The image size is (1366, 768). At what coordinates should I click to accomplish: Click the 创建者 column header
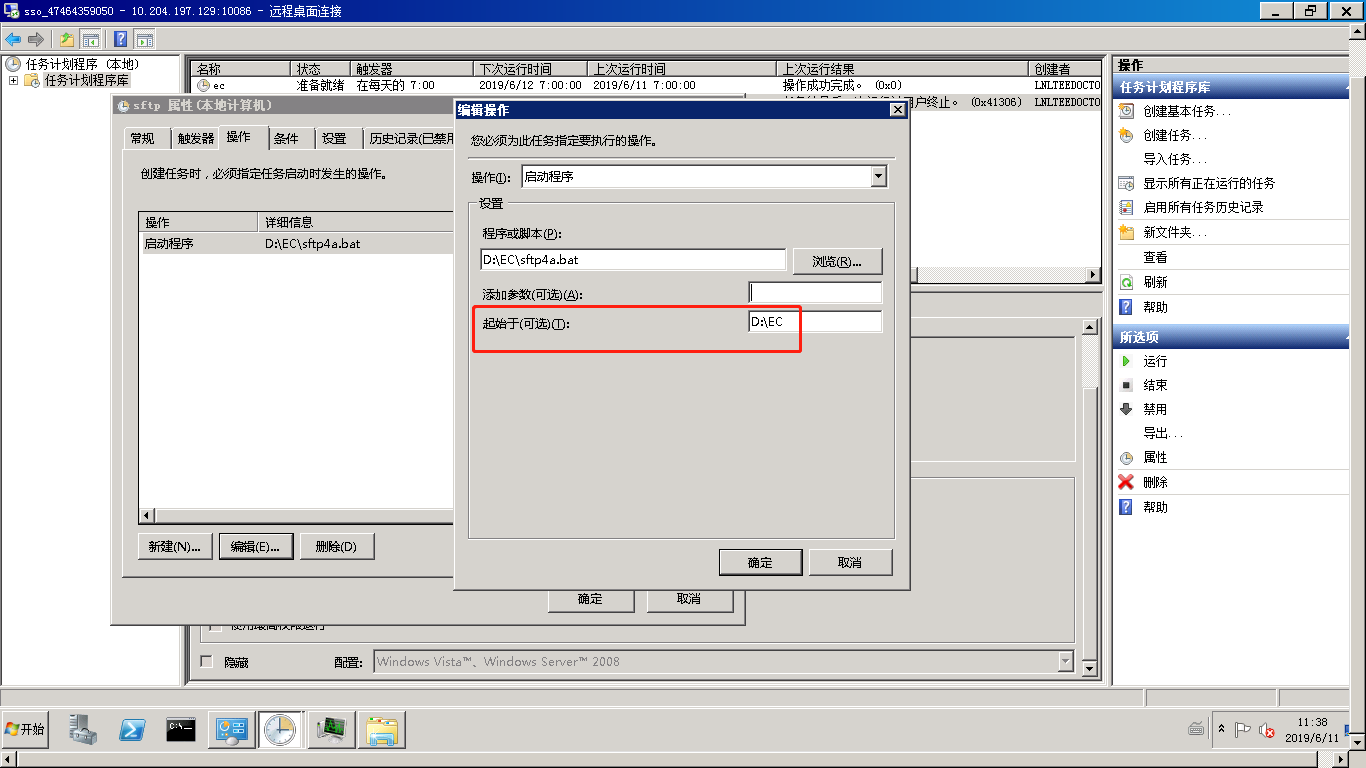click(1064, 69)
